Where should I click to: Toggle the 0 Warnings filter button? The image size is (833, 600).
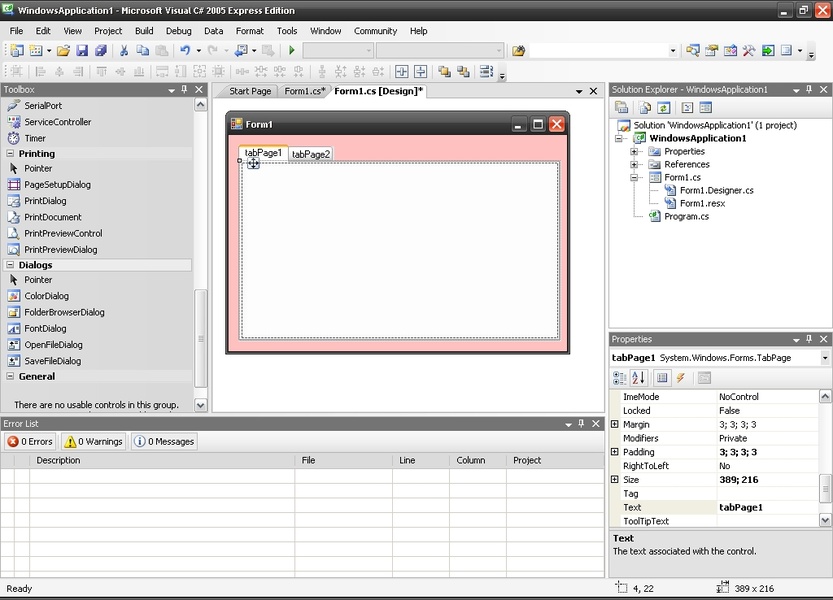tap(93, 441)
